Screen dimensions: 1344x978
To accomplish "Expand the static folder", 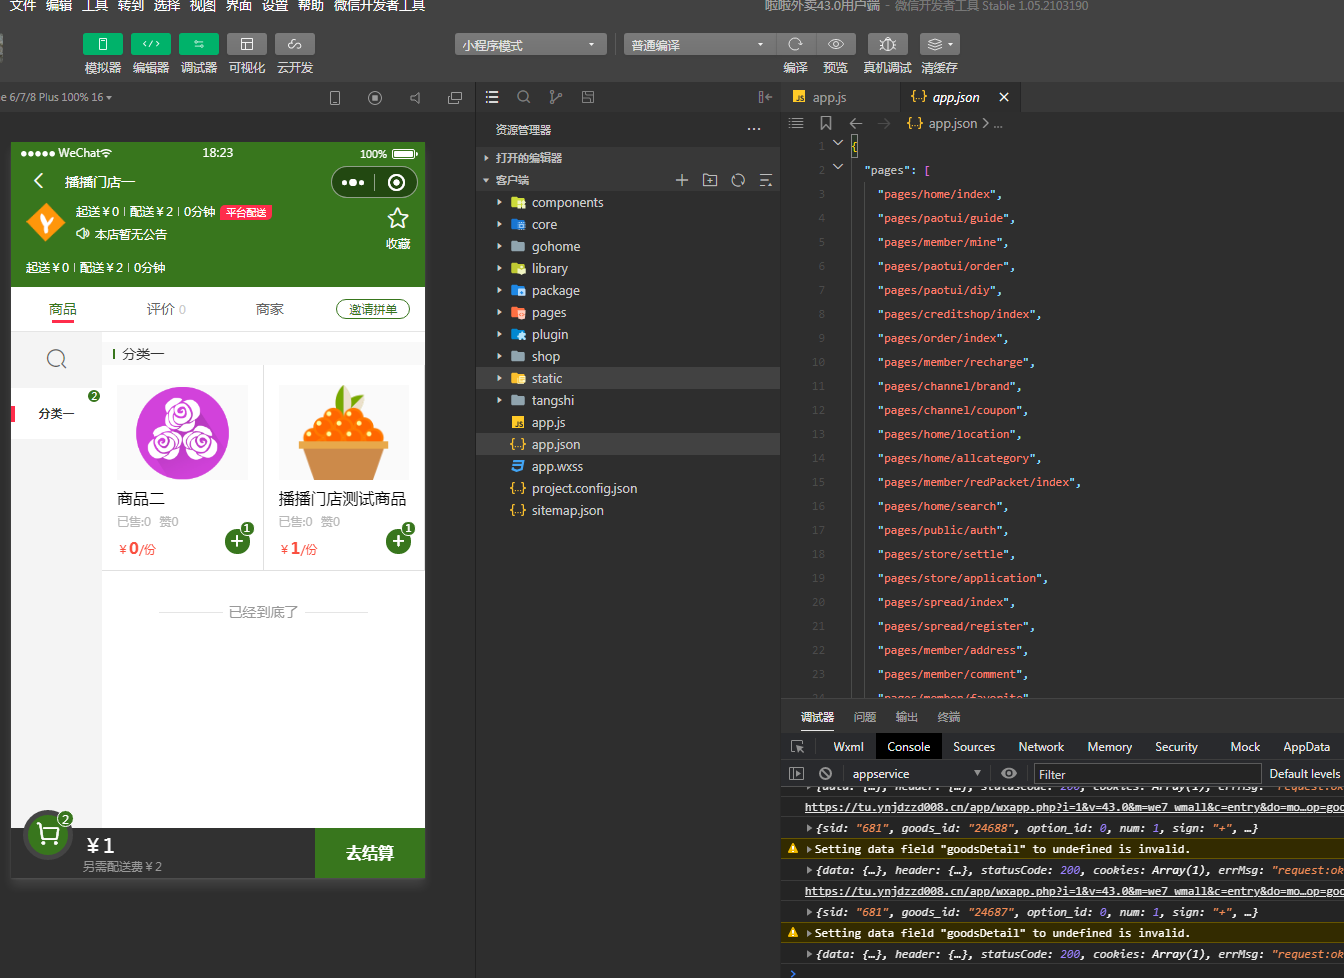I will click(628, 378).
